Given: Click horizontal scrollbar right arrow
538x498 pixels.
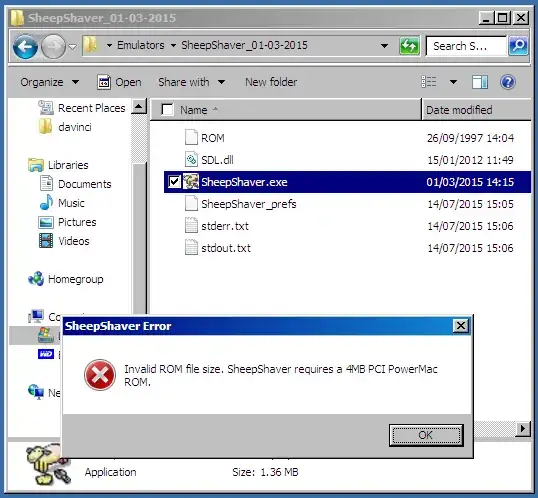Looking at the screenshot, I should tap(523, 428).
